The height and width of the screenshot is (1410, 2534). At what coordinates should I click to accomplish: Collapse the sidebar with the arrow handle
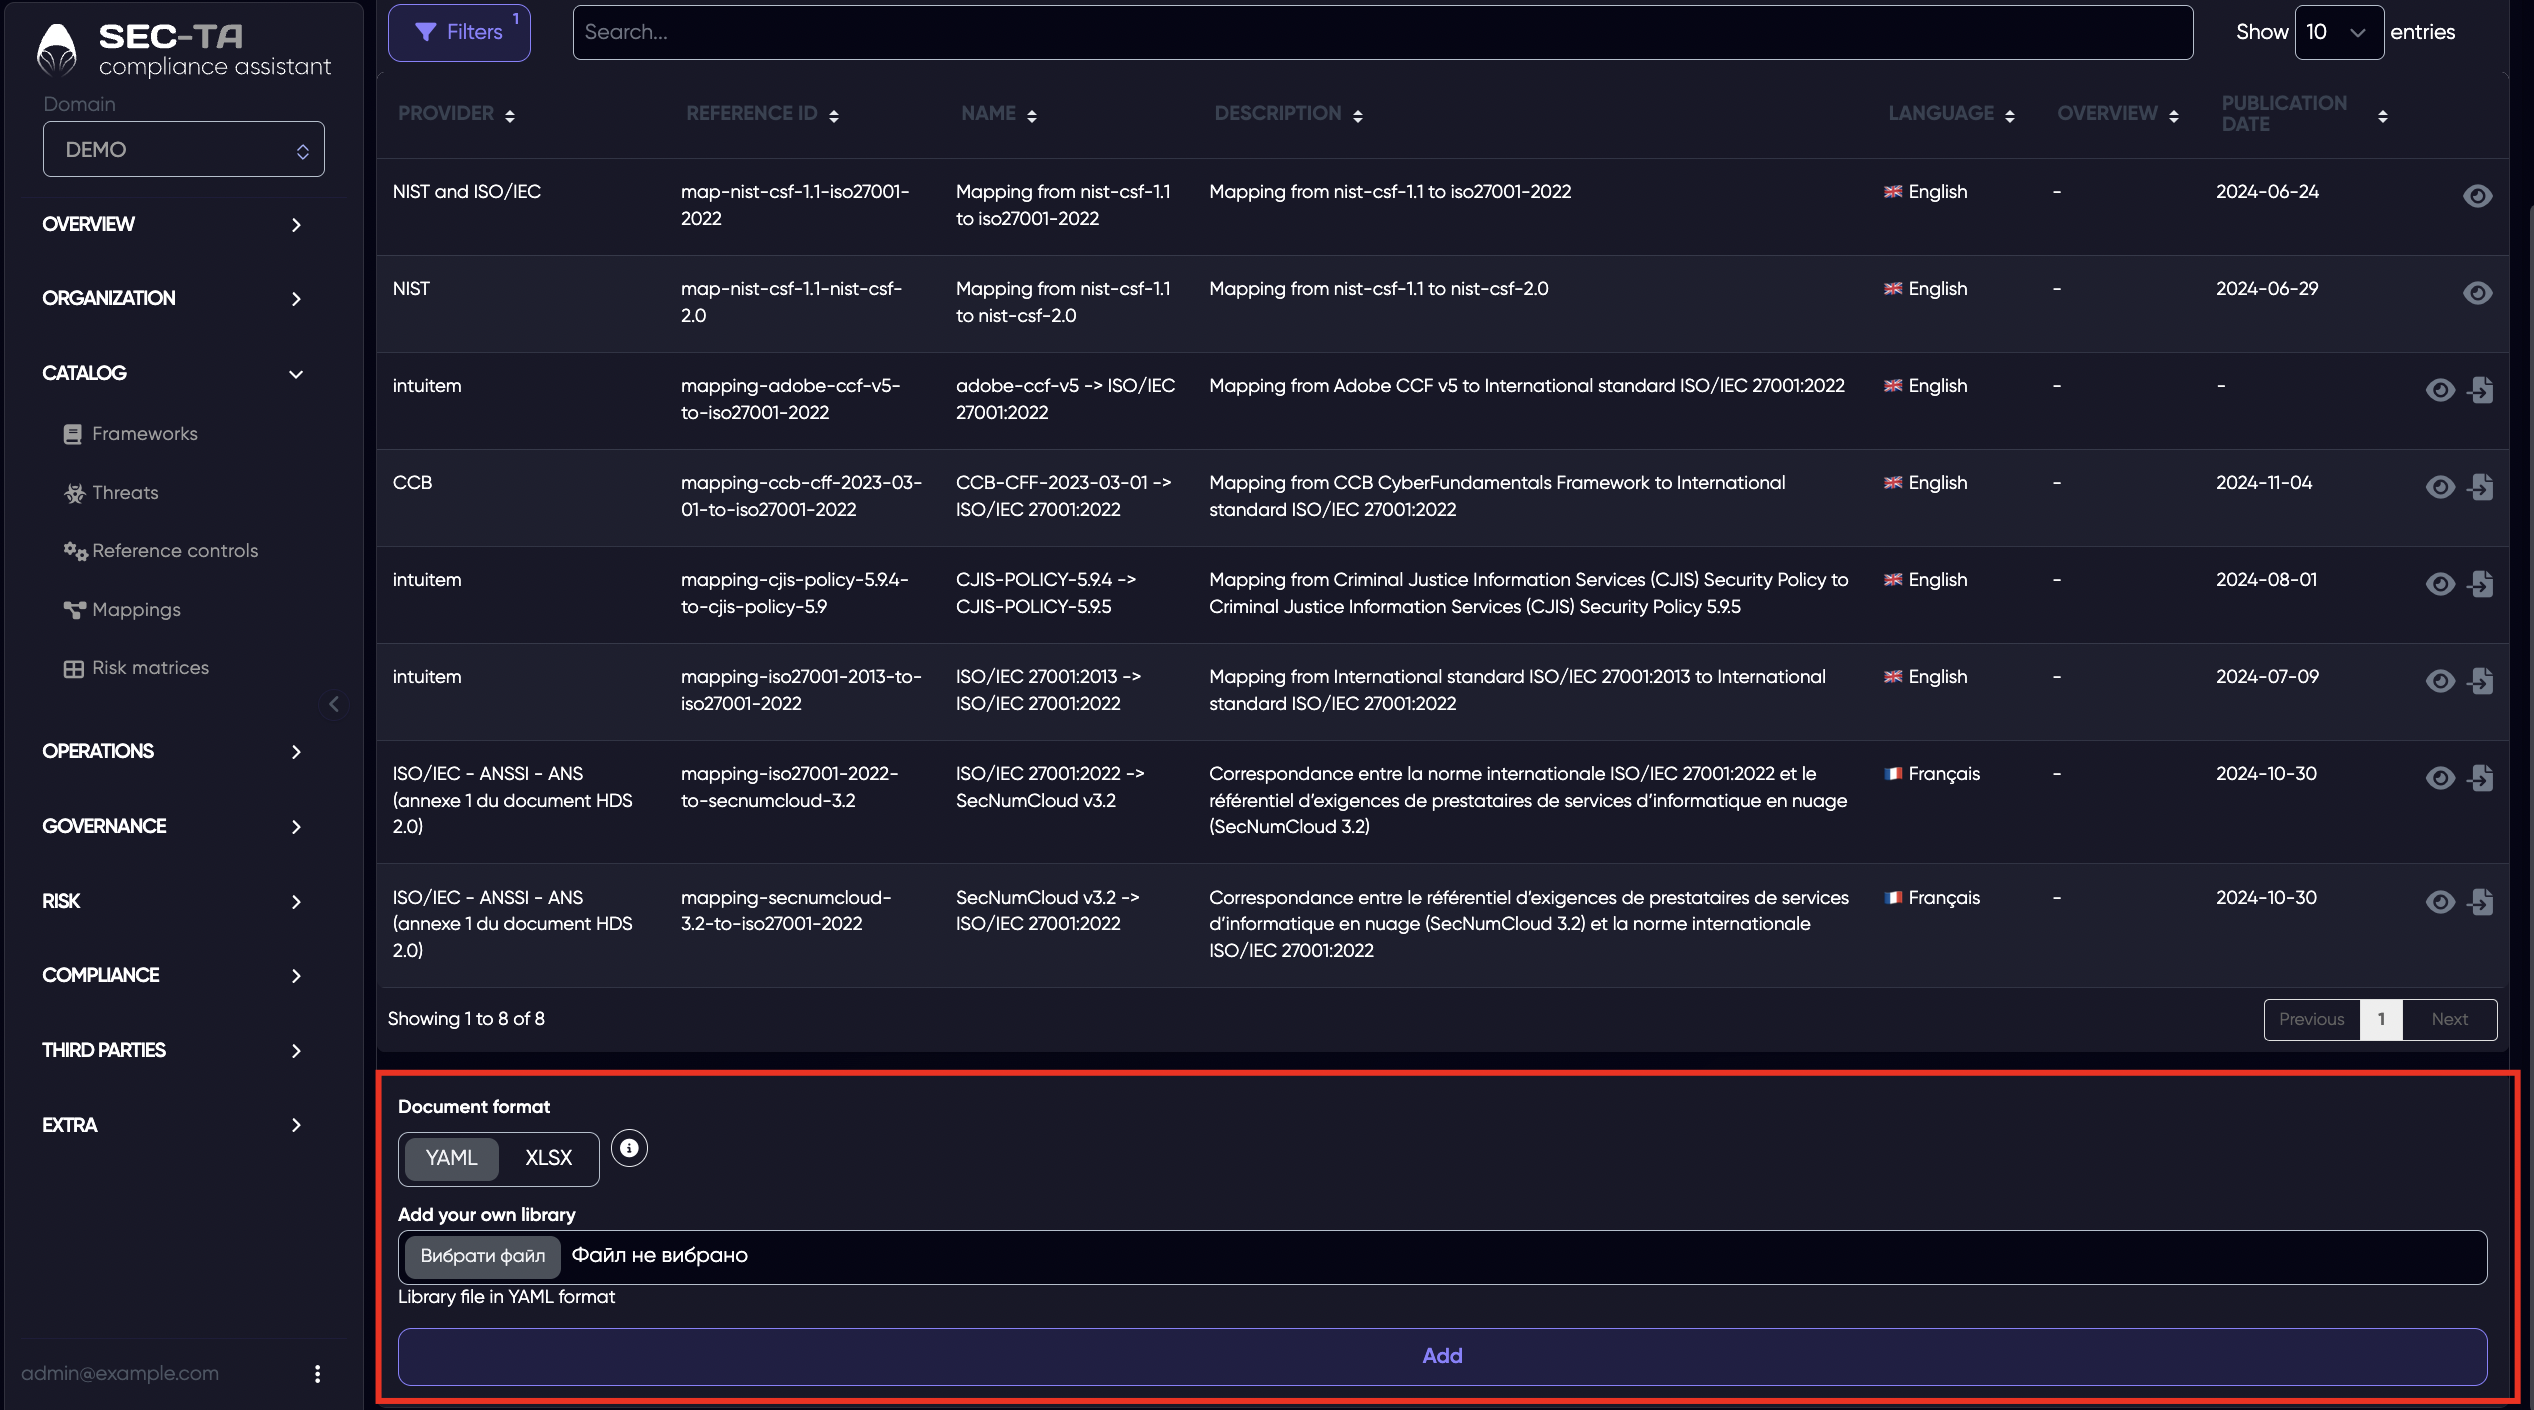(x=334, y=704)
